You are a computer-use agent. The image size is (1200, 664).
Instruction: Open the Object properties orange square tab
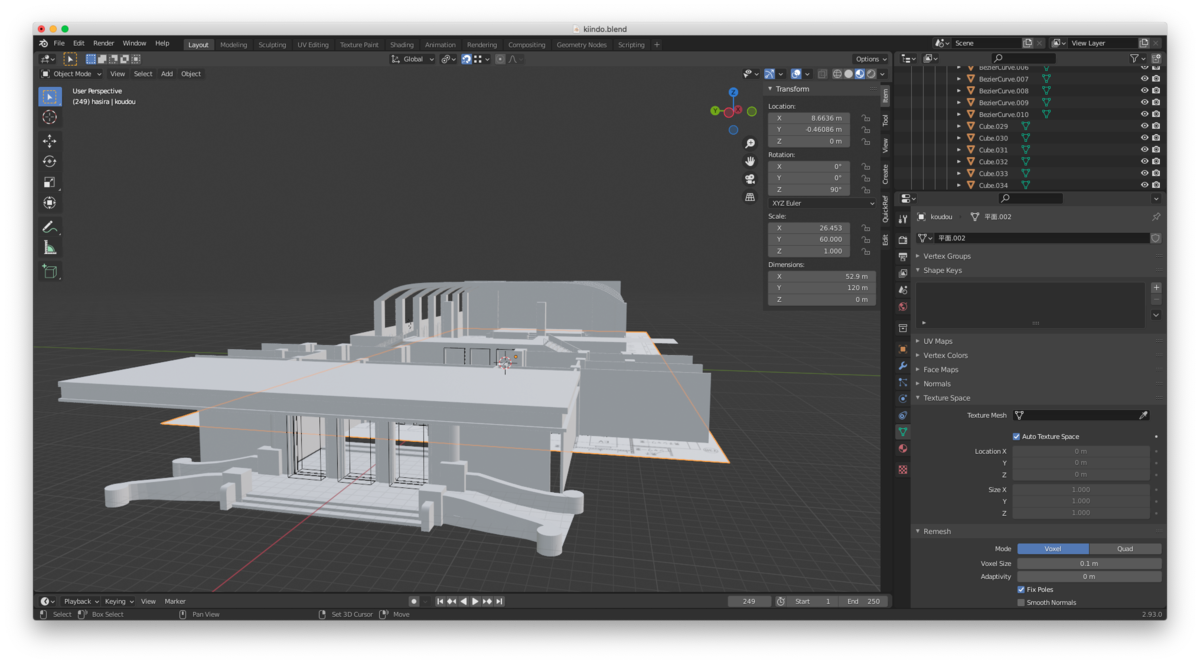click(x=903, y=349)
